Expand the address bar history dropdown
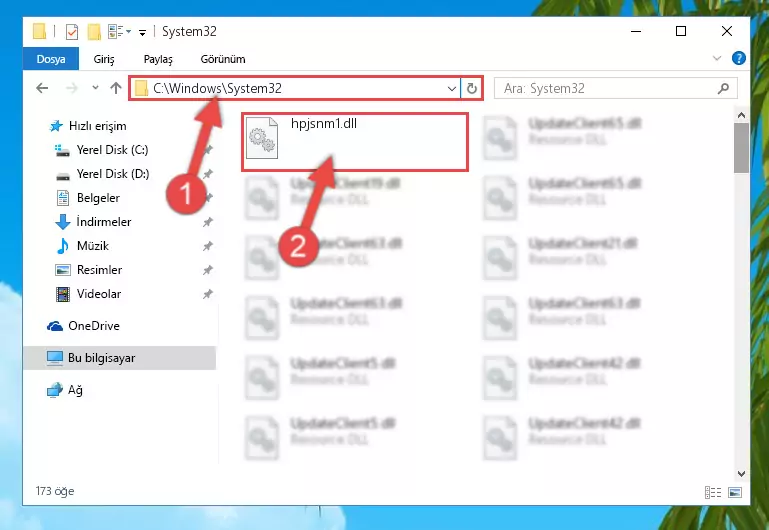 pyautogui.click(x=452, y=89)
